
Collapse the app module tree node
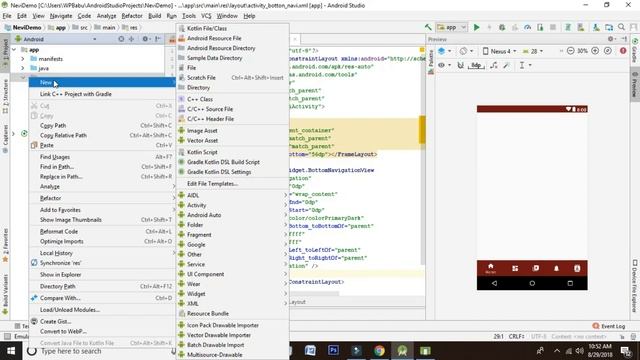tap(14, 49)
